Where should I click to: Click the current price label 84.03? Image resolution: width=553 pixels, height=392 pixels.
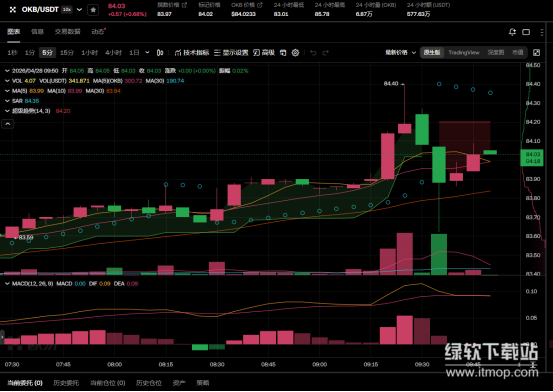coord(533,157)
